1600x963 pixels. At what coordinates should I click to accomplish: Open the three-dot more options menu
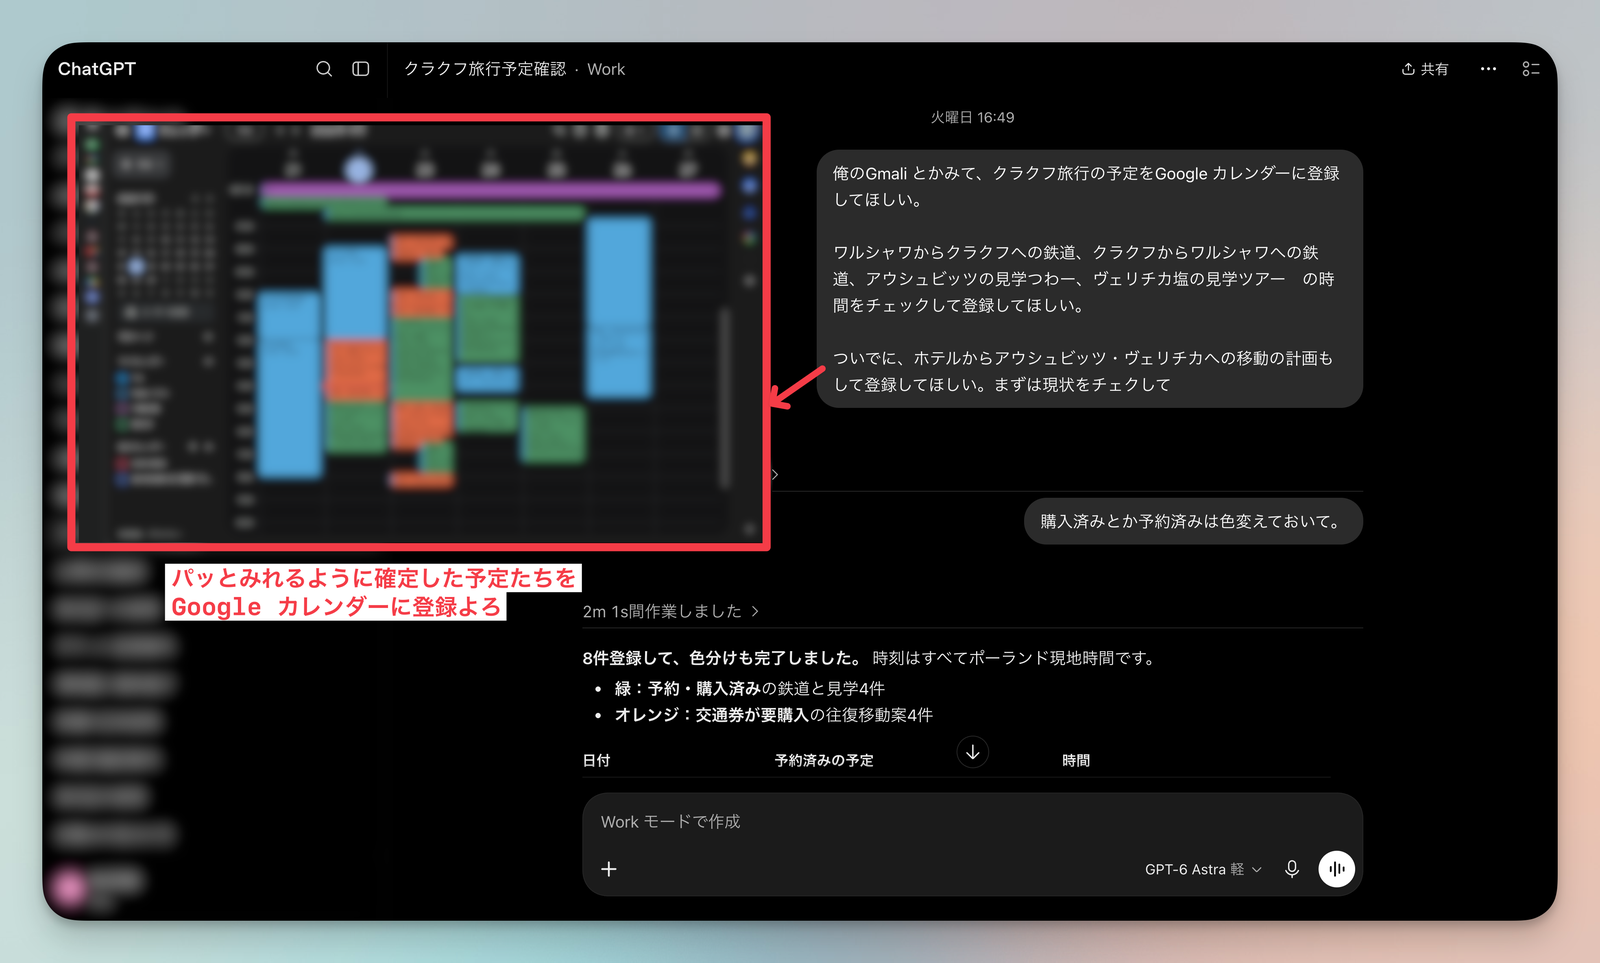coord(1488,69)
